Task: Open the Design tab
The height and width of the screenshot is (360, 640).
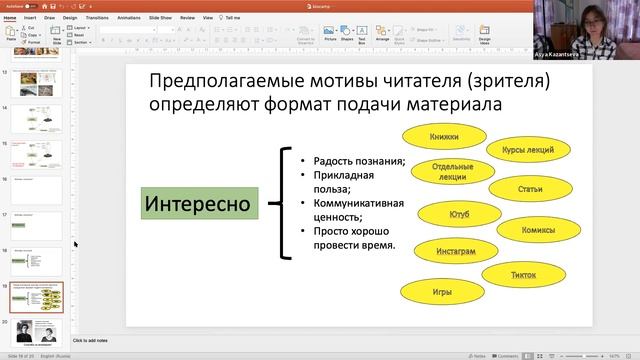Action: coord(70,18)
